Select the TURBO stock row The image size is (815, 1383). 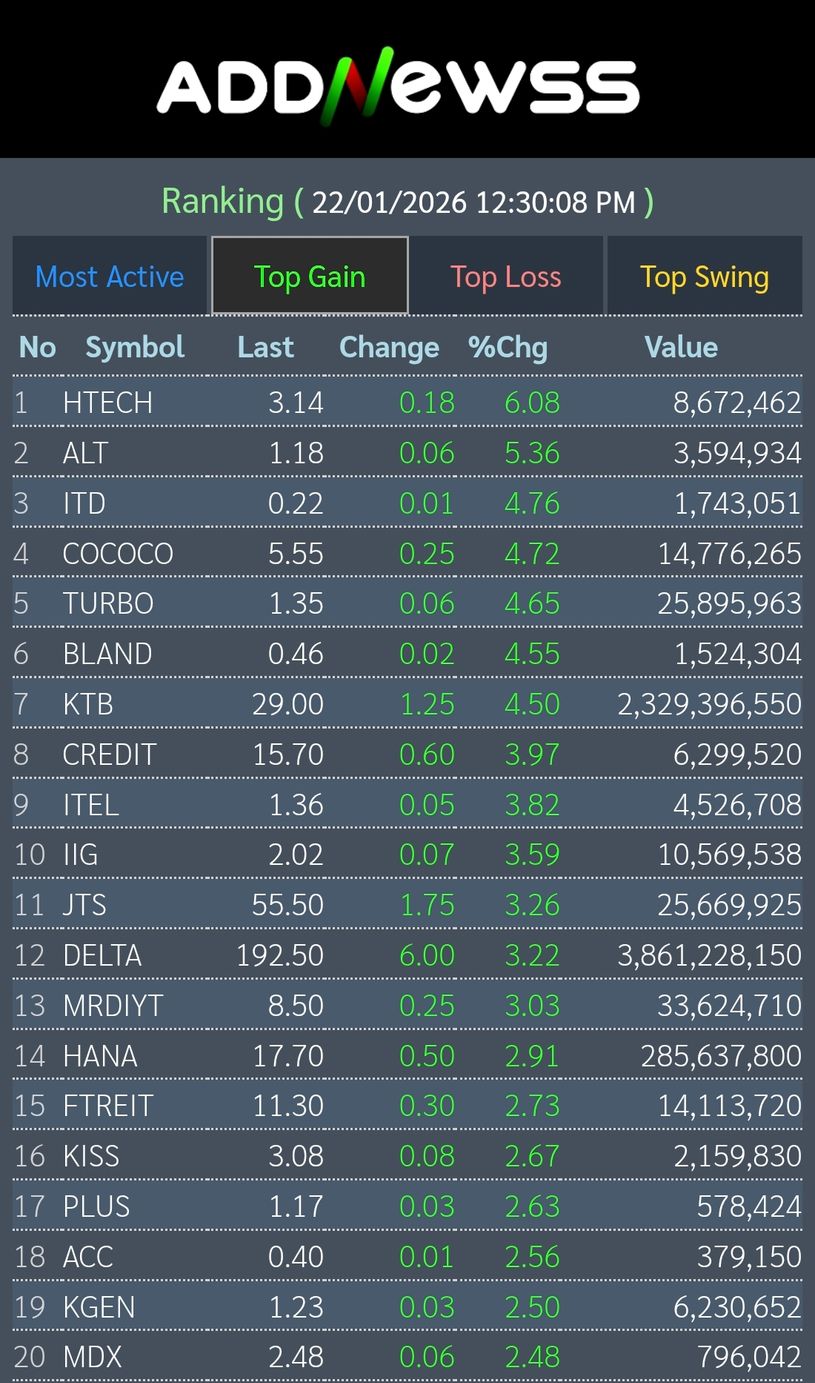coord(108,604)
